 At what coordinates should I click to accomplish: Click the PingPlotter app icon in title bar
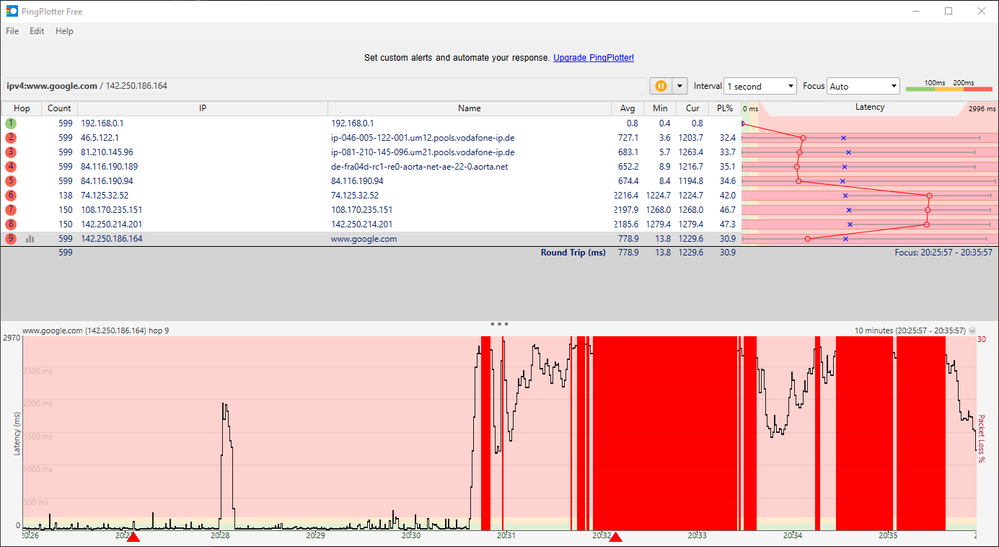tap(11, 11)
